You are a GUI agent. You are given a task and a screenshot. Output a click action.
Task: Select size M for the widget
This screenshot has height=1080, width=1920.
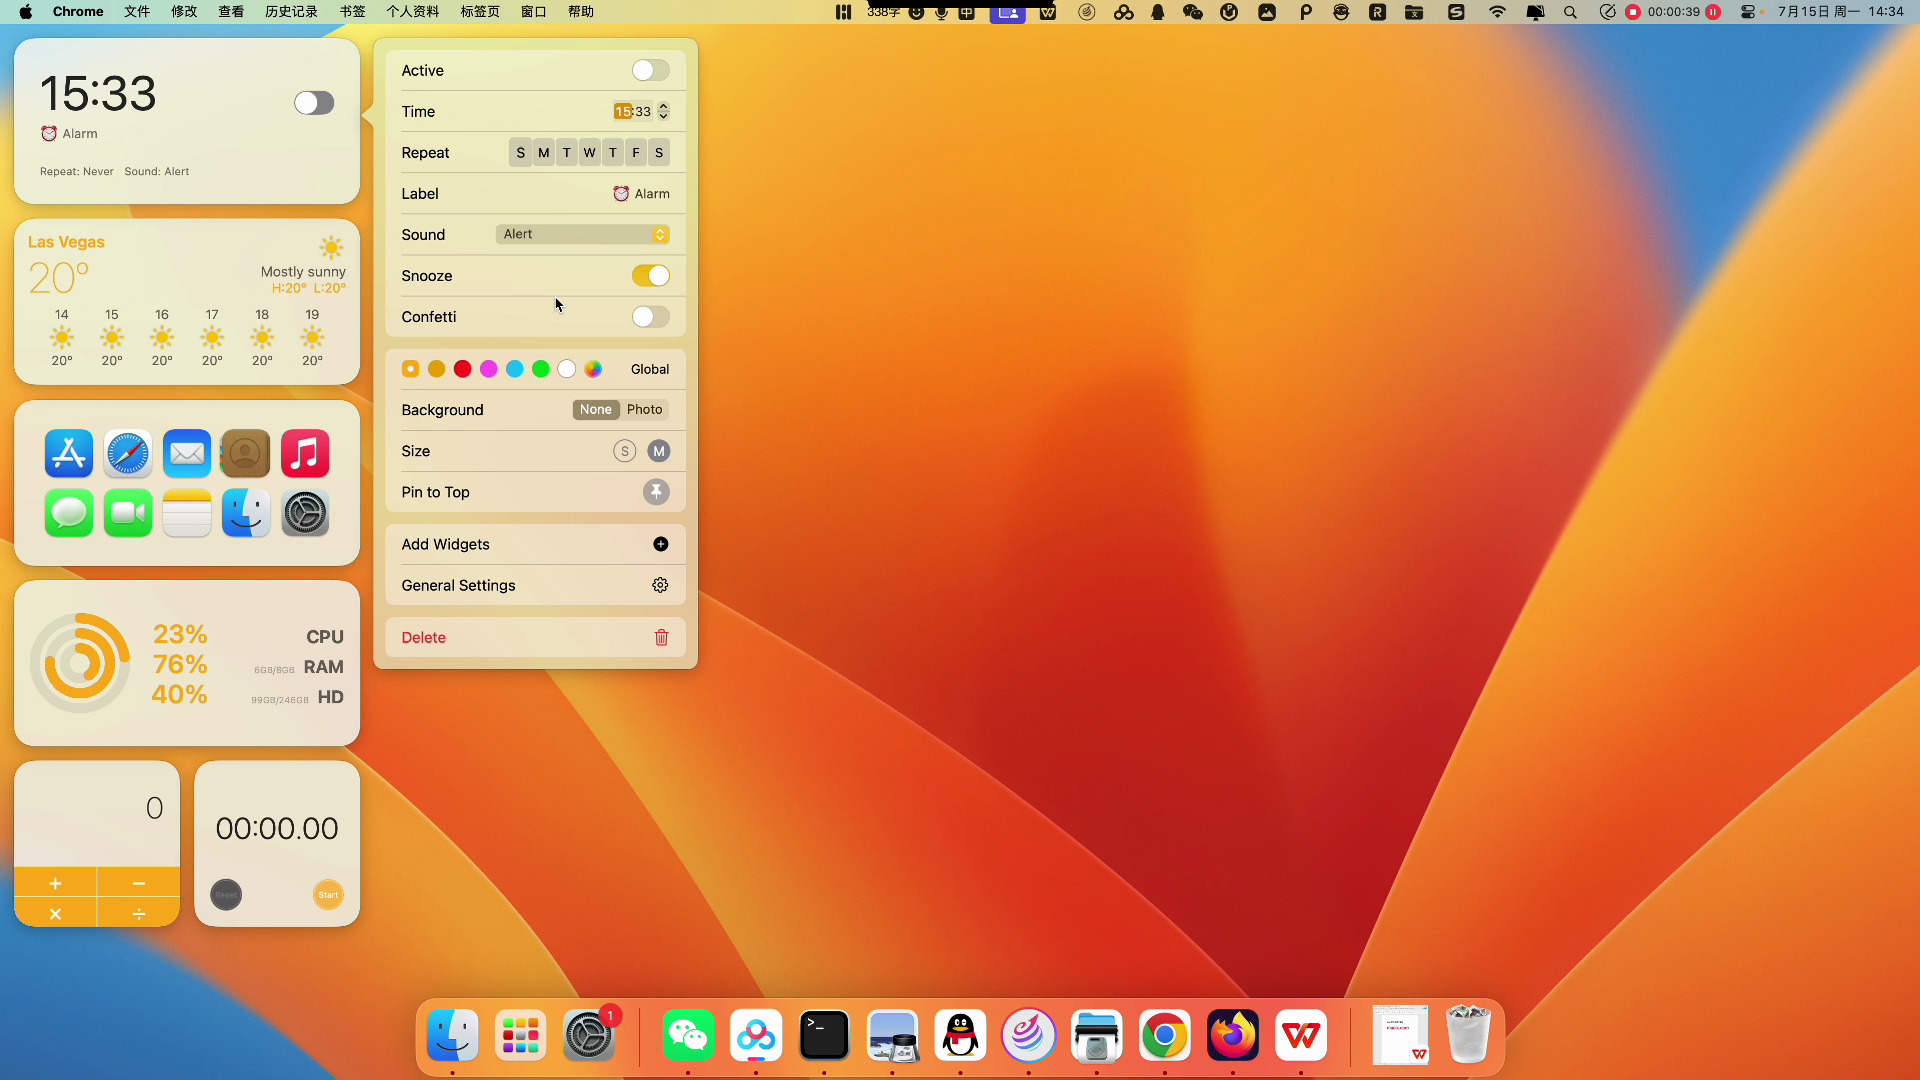[659, 450]
